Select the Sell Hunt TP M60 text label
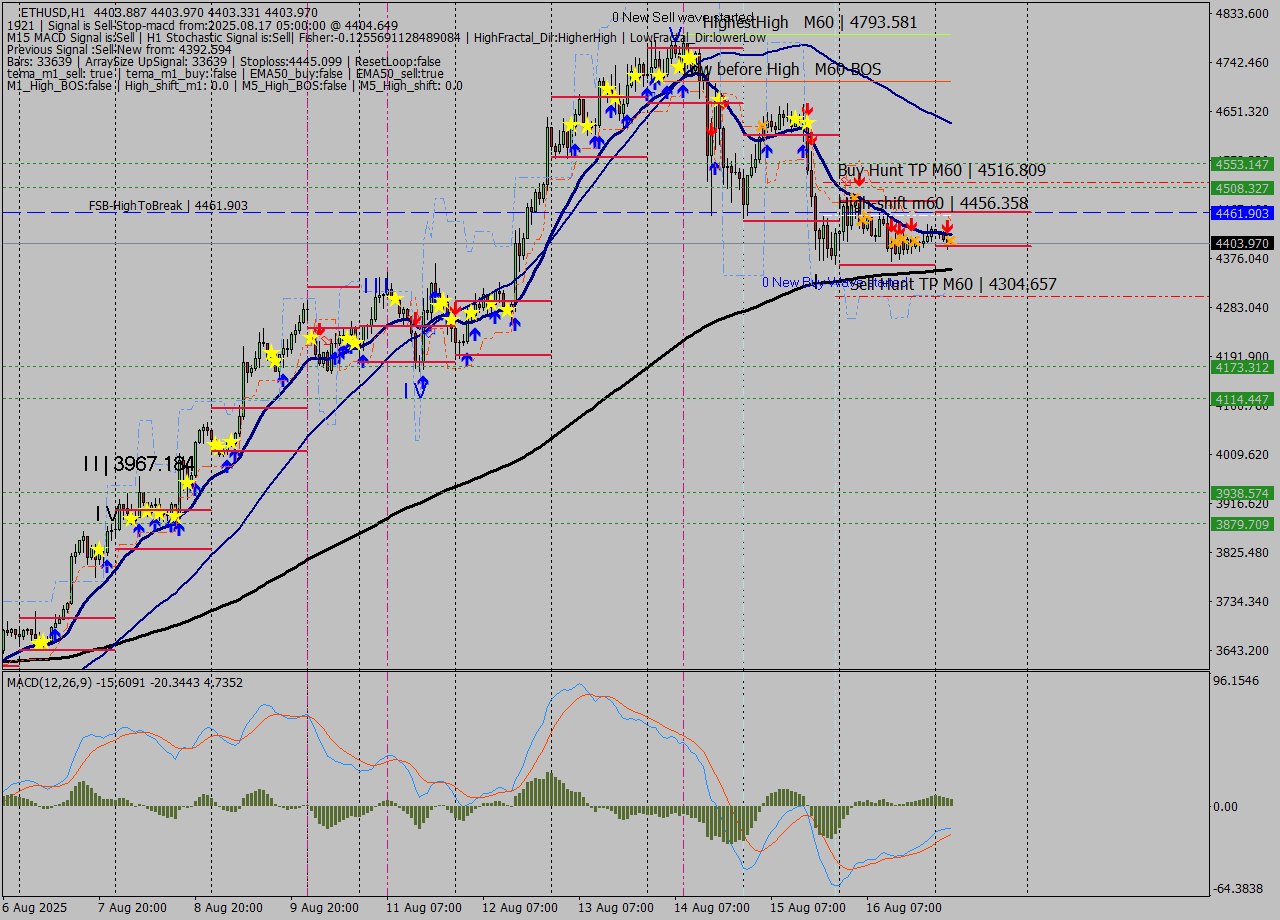The height and width of the screenshot is (920, 1280). point(952,285)
